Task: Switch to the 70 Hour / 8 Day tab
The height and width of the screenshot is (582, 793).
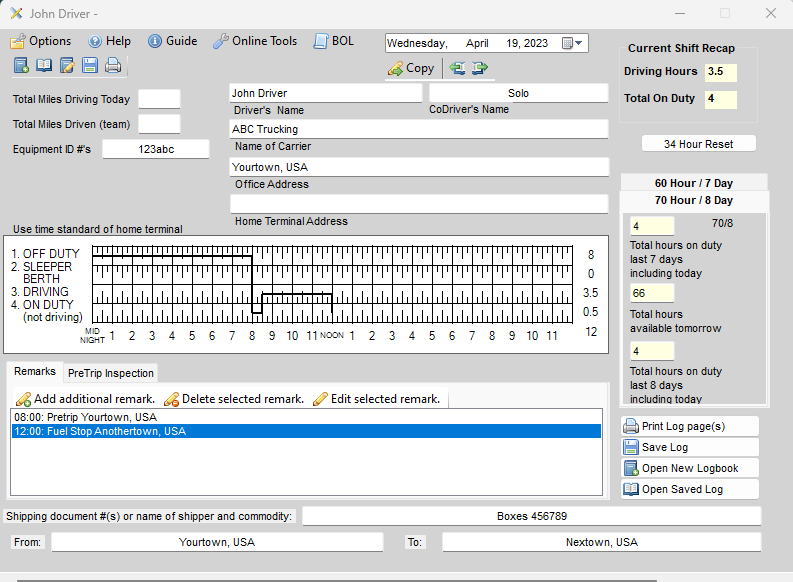Action: [693, 200]
